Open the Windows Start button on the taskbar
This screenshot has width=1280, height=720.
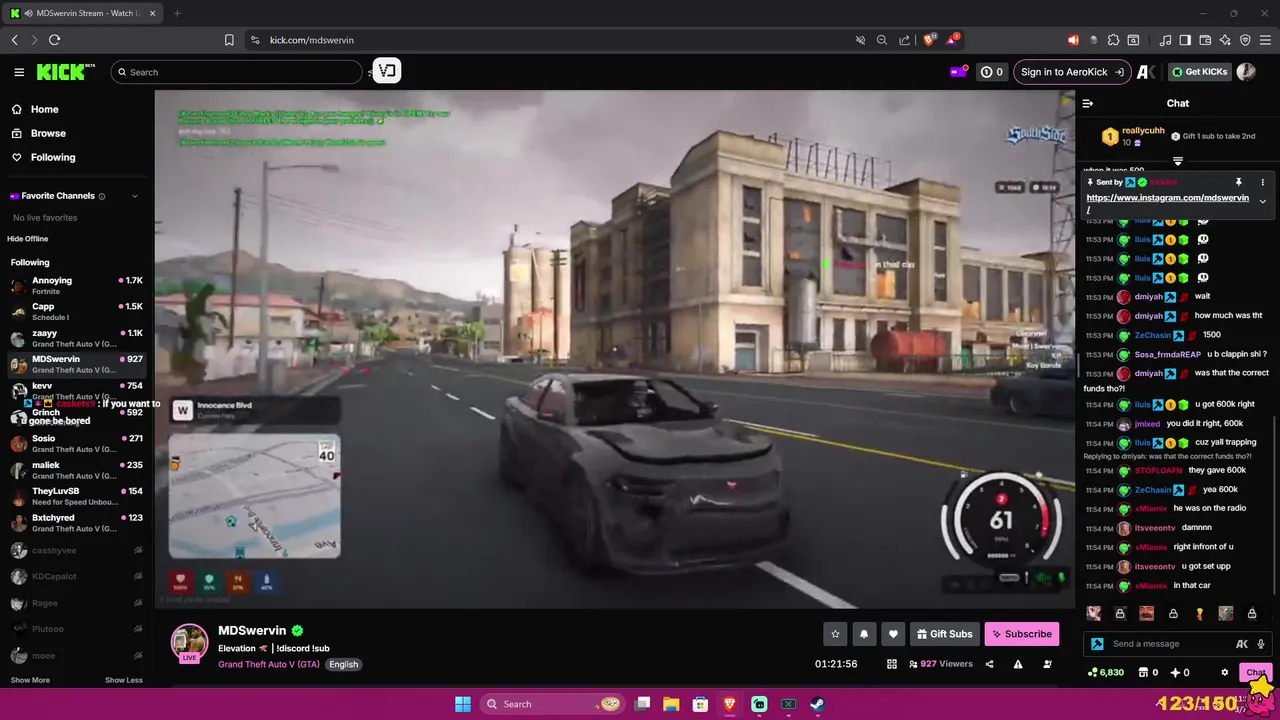pos(462,704)
